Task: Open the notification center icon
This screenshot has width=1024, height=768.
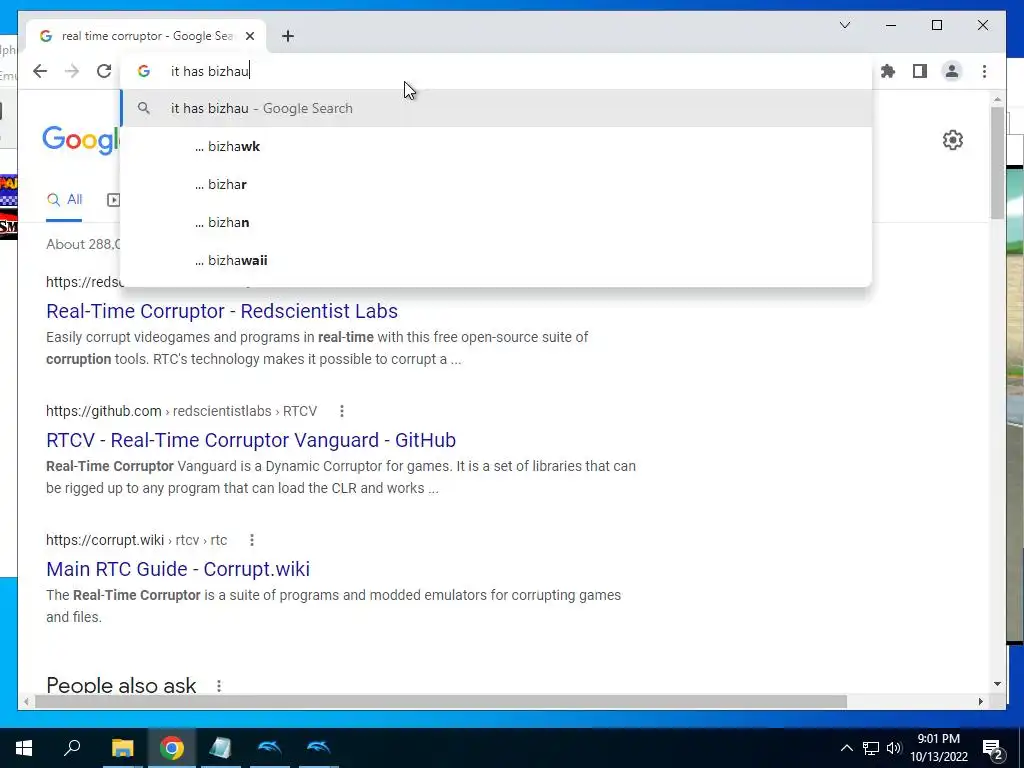Action: click(x=993, y=748)
